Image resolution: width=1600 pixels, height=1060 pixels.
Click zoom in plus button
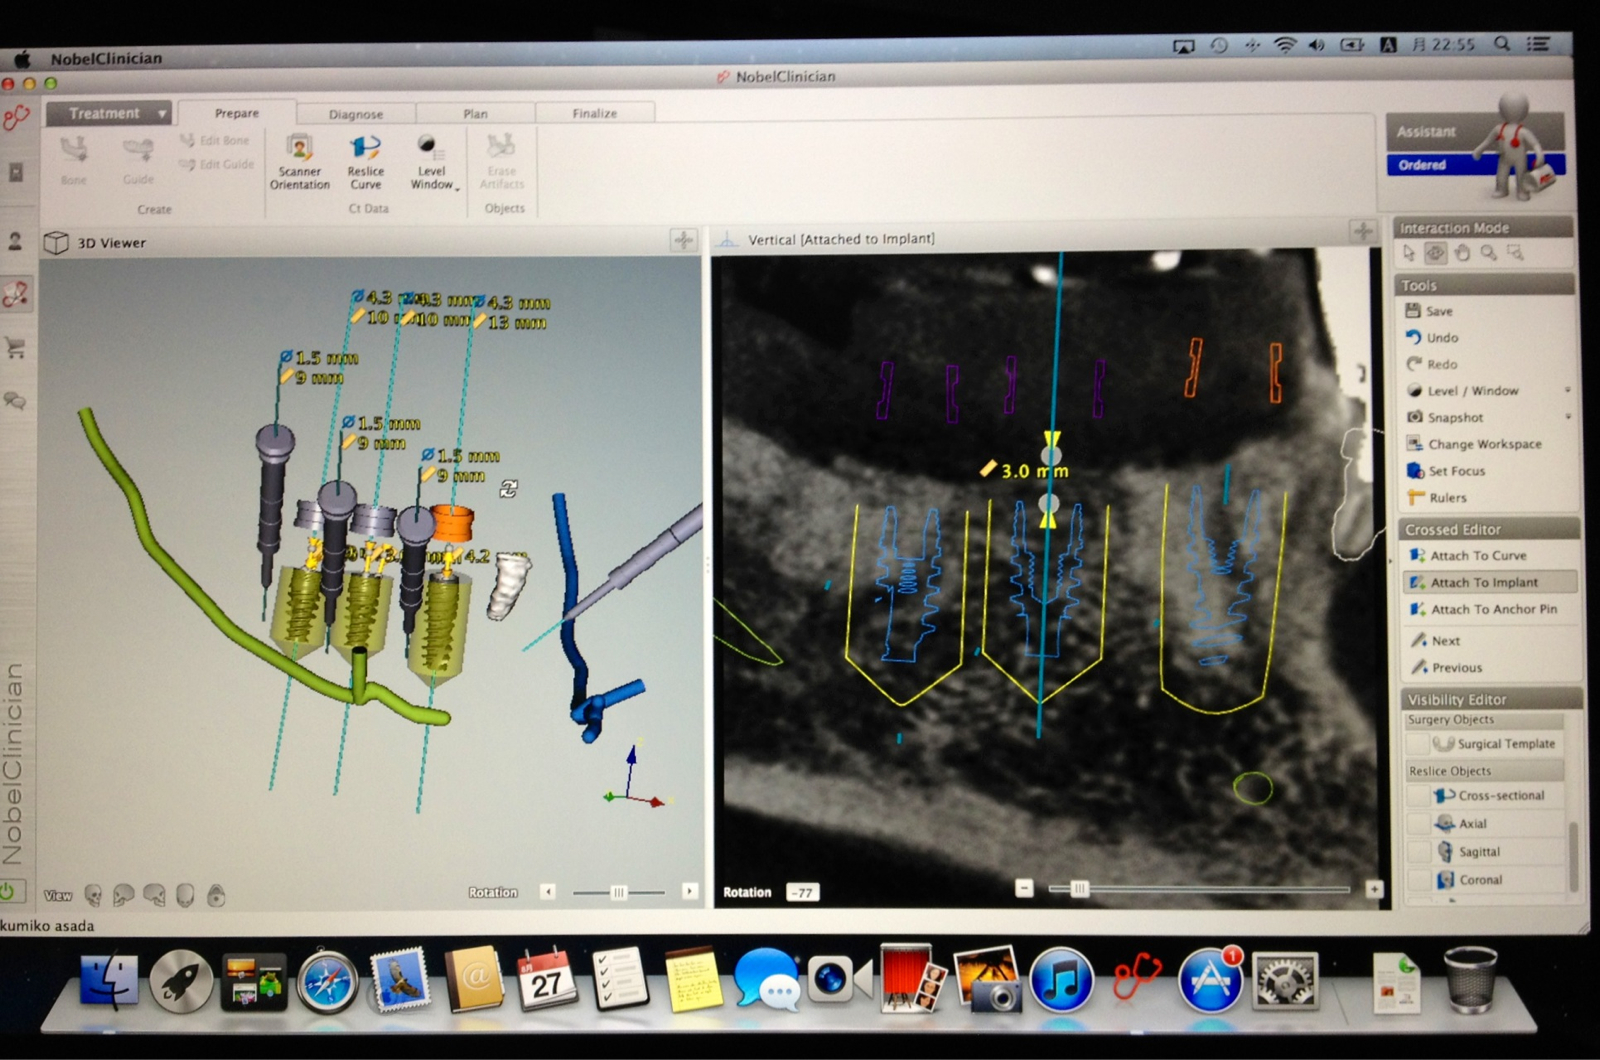[1374, 888]
